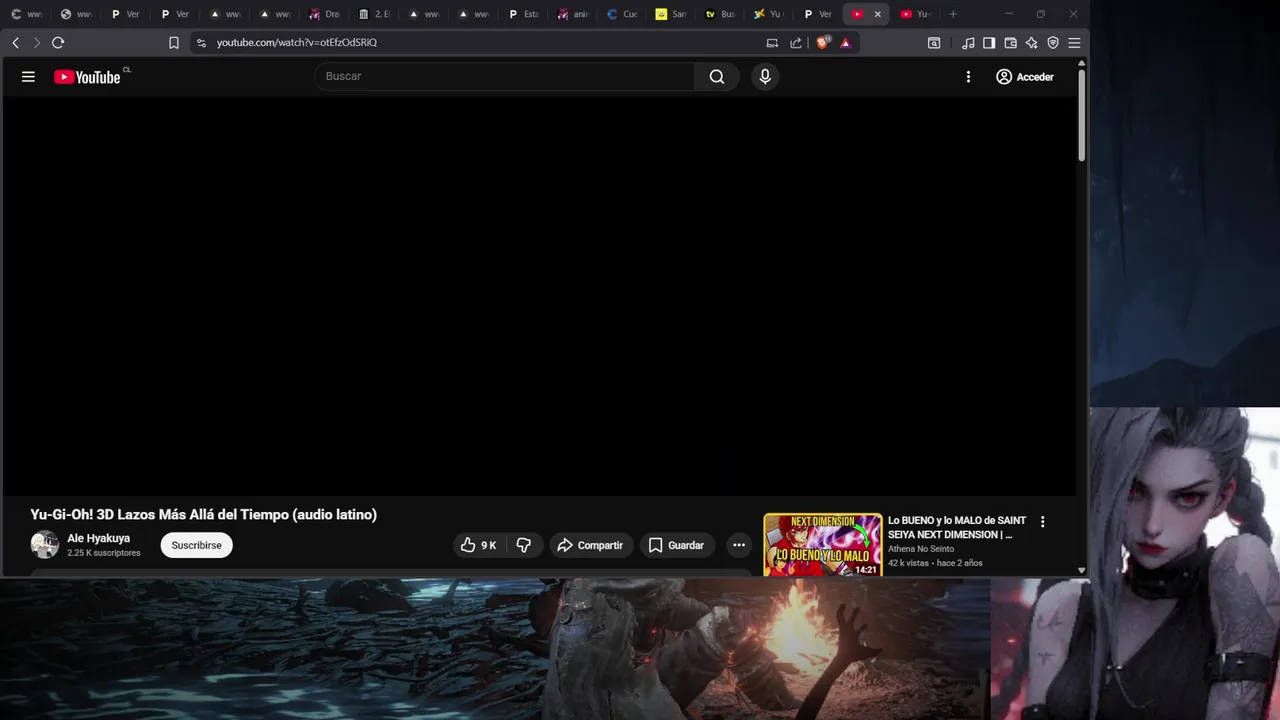Viewport: 1280px width, 720px height.
Task: Share the video using Compartir
Action: (590, 545)
